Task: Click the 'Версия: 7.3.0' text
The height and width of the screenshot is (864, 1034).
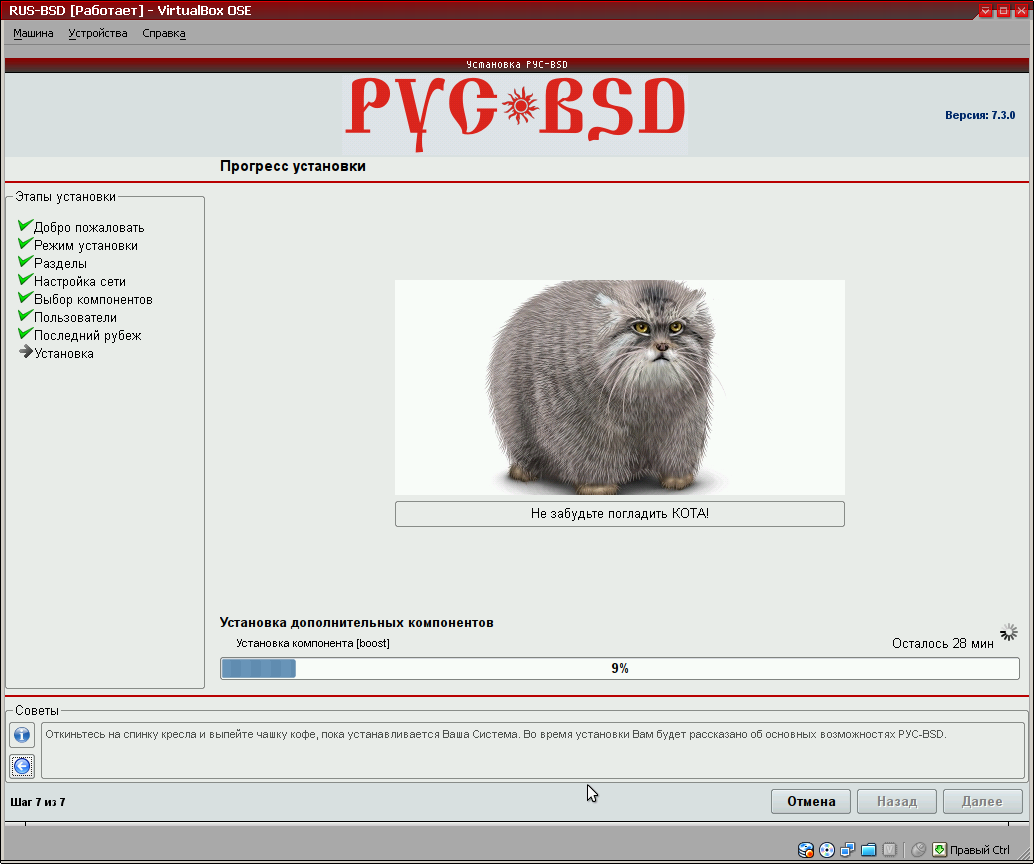Action: coord(980,115)
